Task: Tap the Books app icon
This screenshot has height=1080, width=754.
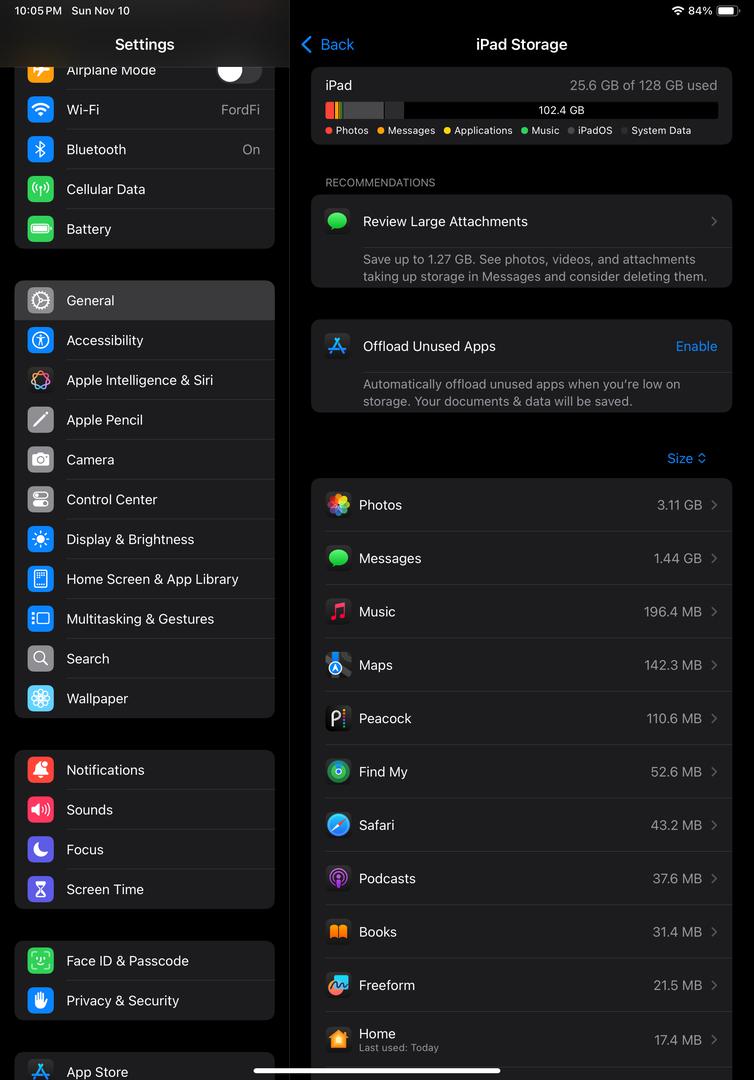Action: [x=338, y=932]
